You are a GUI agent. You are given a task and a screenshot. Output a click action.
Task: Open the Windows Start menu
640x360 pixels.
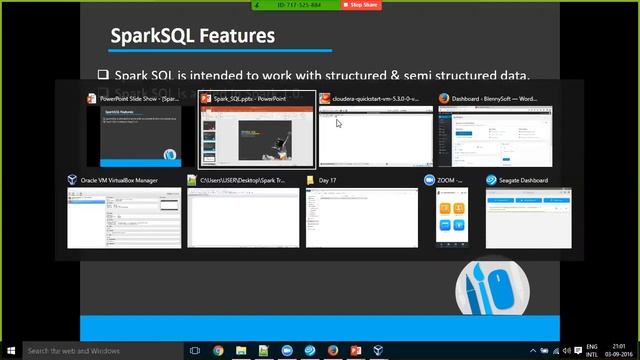11,351
